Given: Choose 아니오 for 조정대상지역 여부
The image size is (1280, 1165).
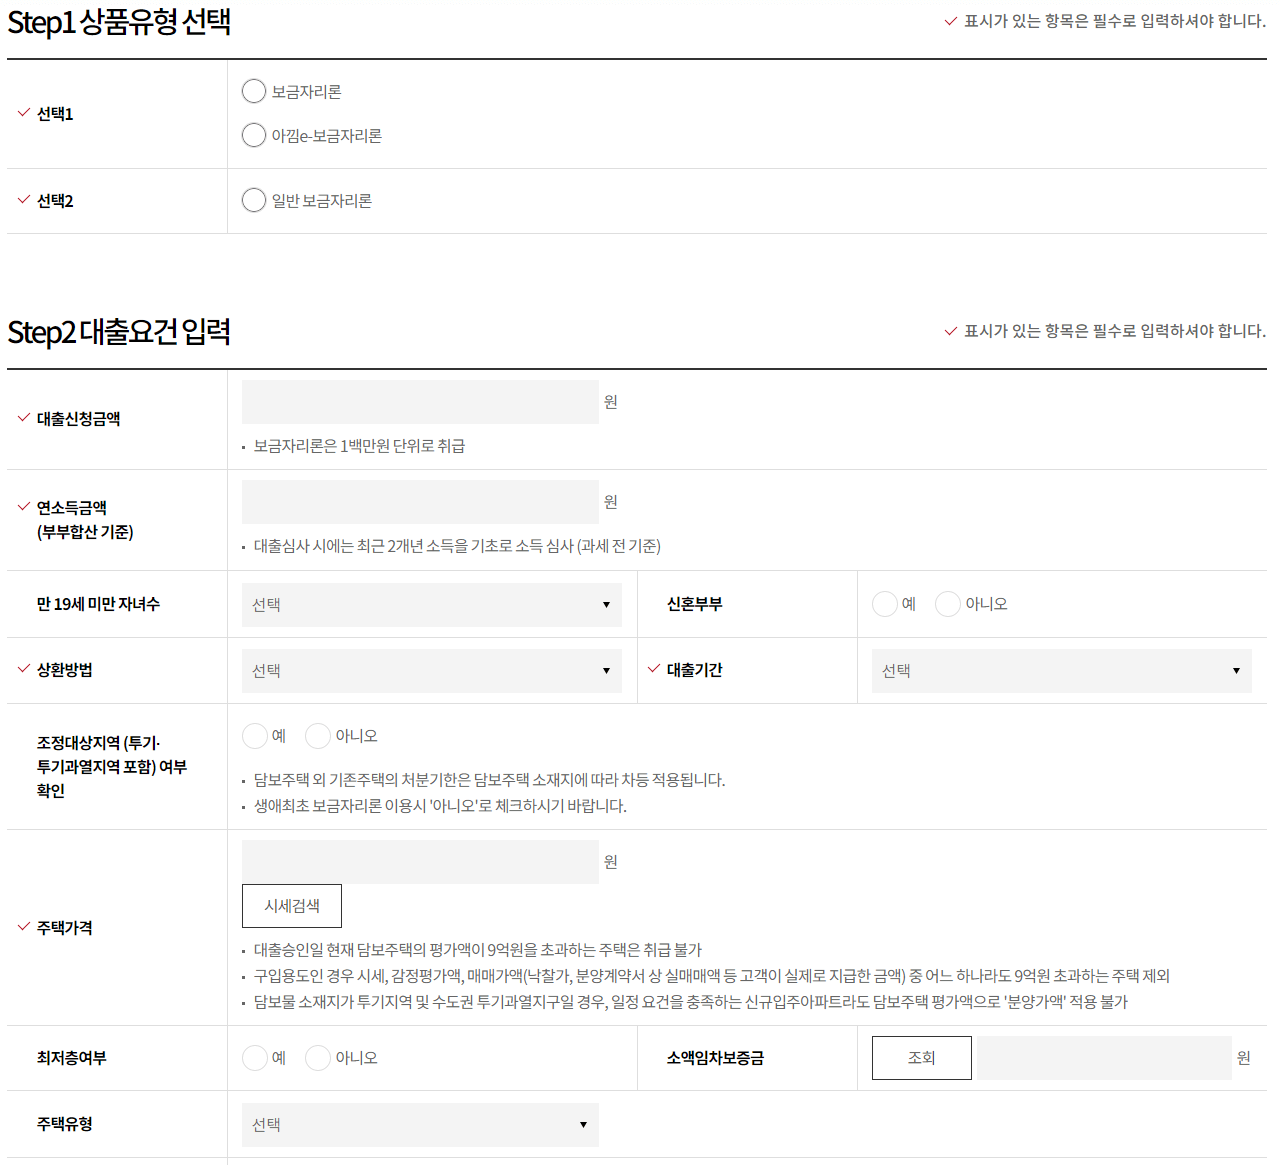Looking at the screenshot, I should coord(317,736).
